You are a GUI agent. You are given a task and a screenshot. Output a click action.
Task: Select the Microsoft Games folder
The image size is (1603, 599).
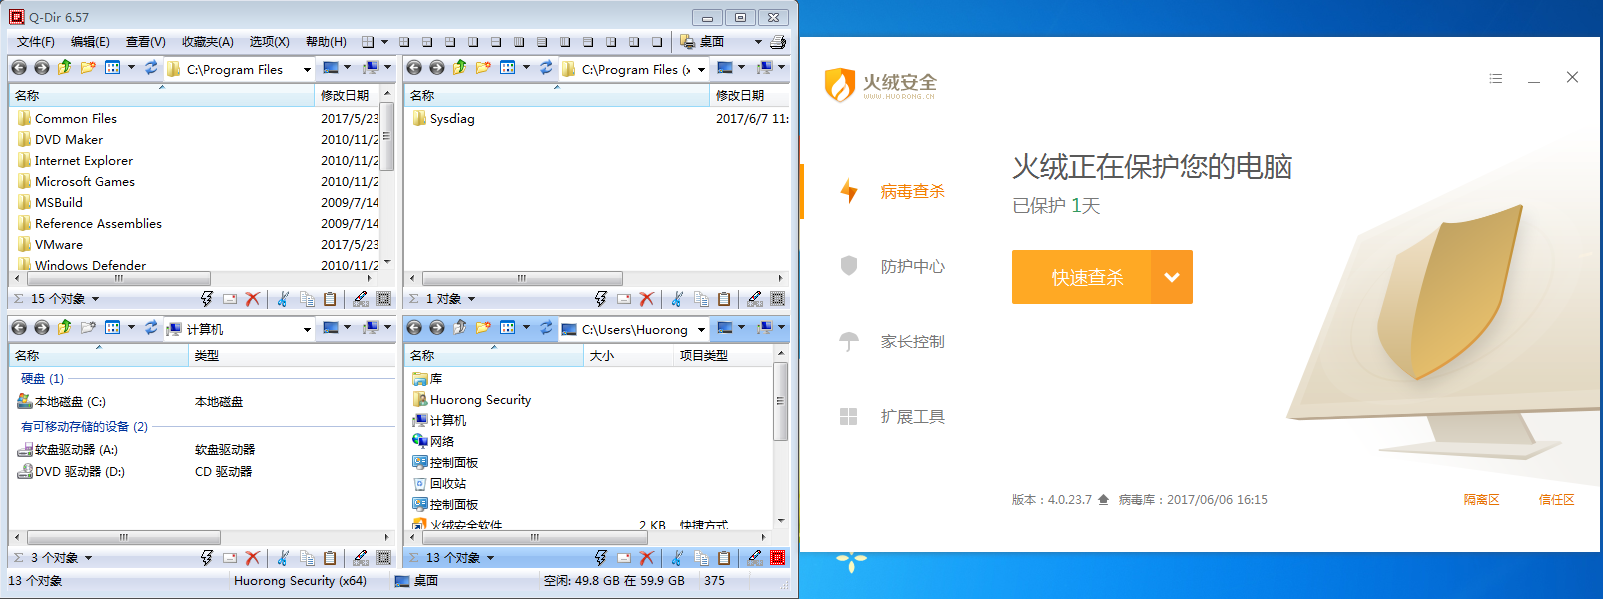[x=76, y=181]
